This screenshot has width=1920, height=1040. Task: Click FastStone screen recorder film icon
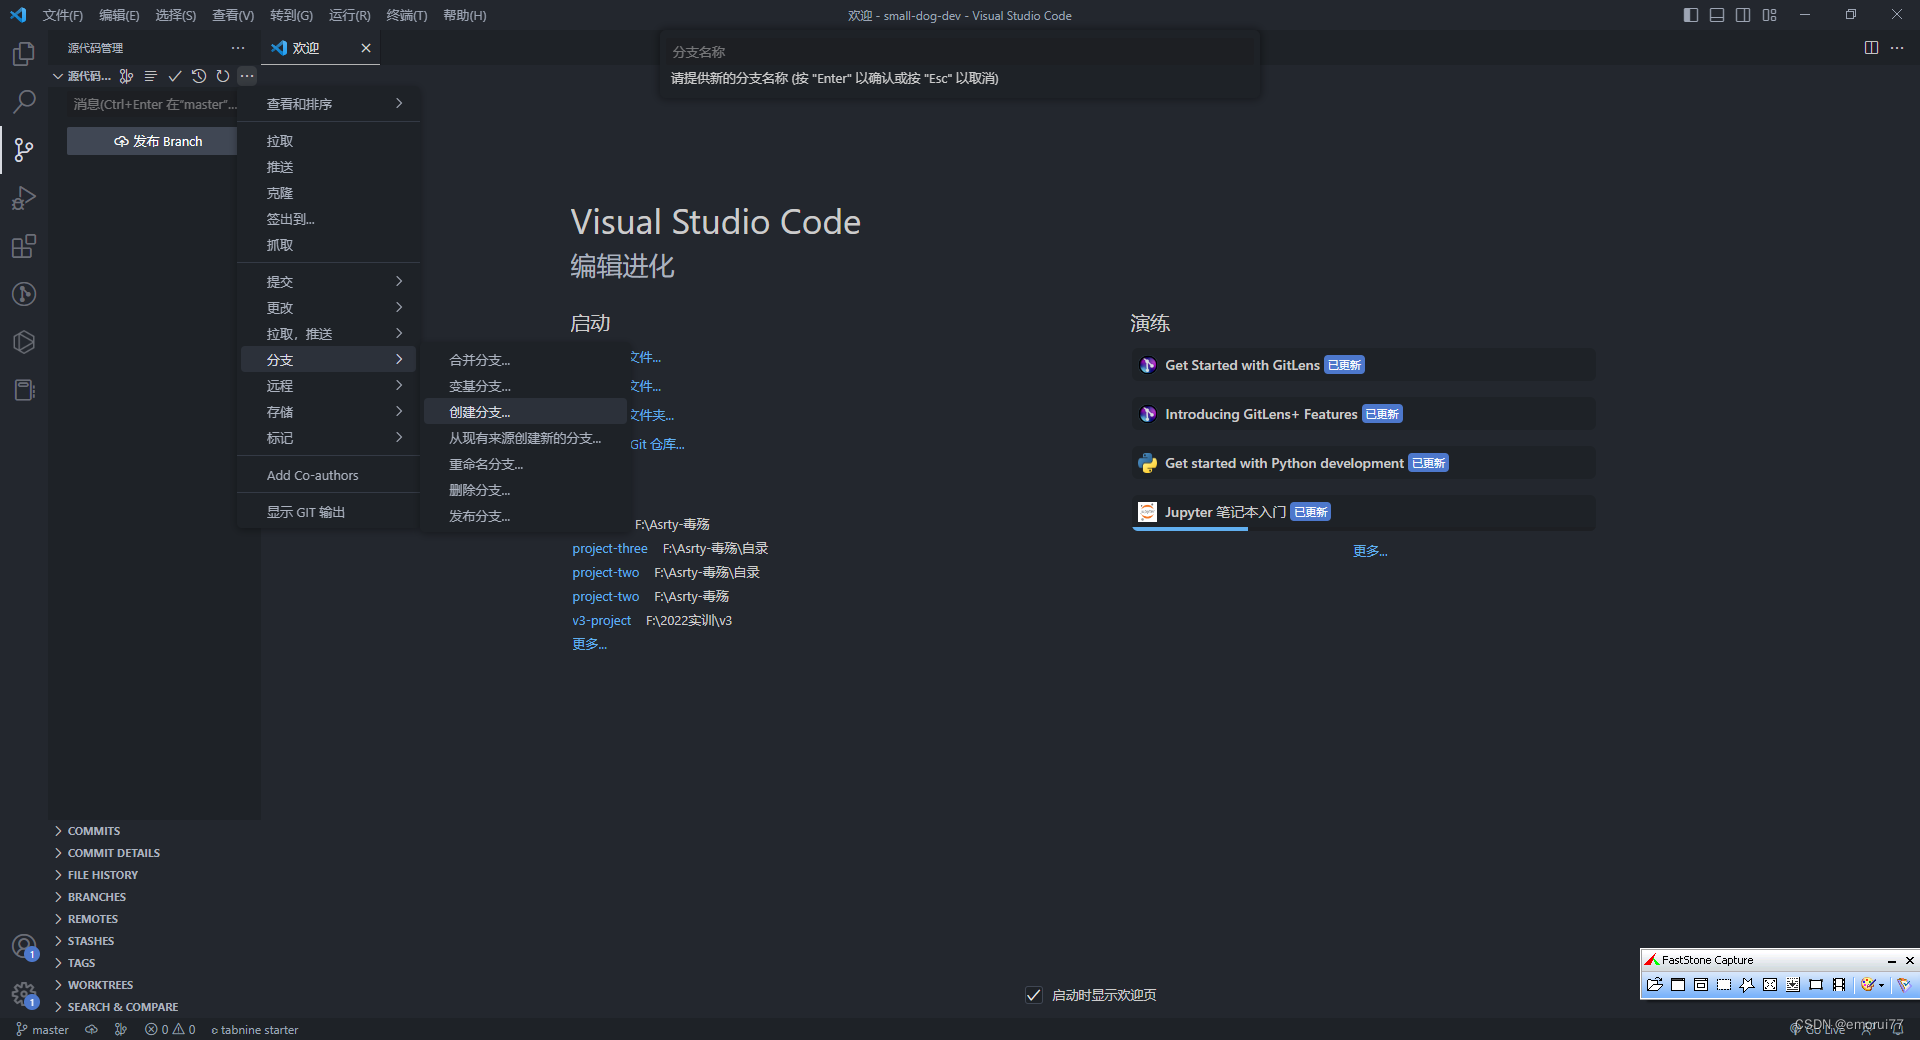(1839, 985)
